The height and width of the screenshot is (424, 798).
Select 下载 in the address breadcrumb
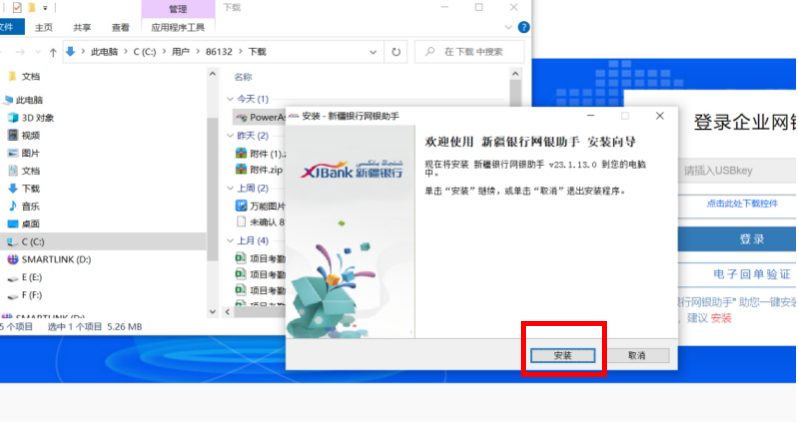point(258,52)
